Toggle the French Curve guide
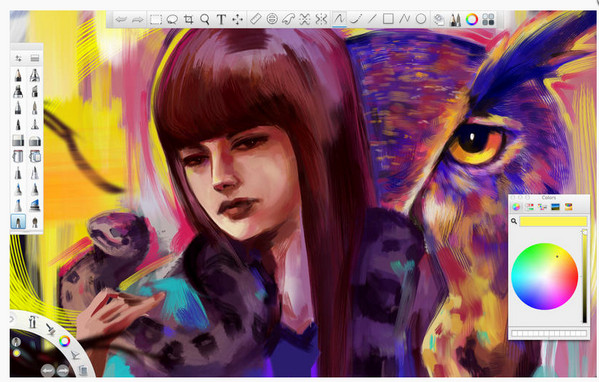599x382 pixels. point(288,19)
